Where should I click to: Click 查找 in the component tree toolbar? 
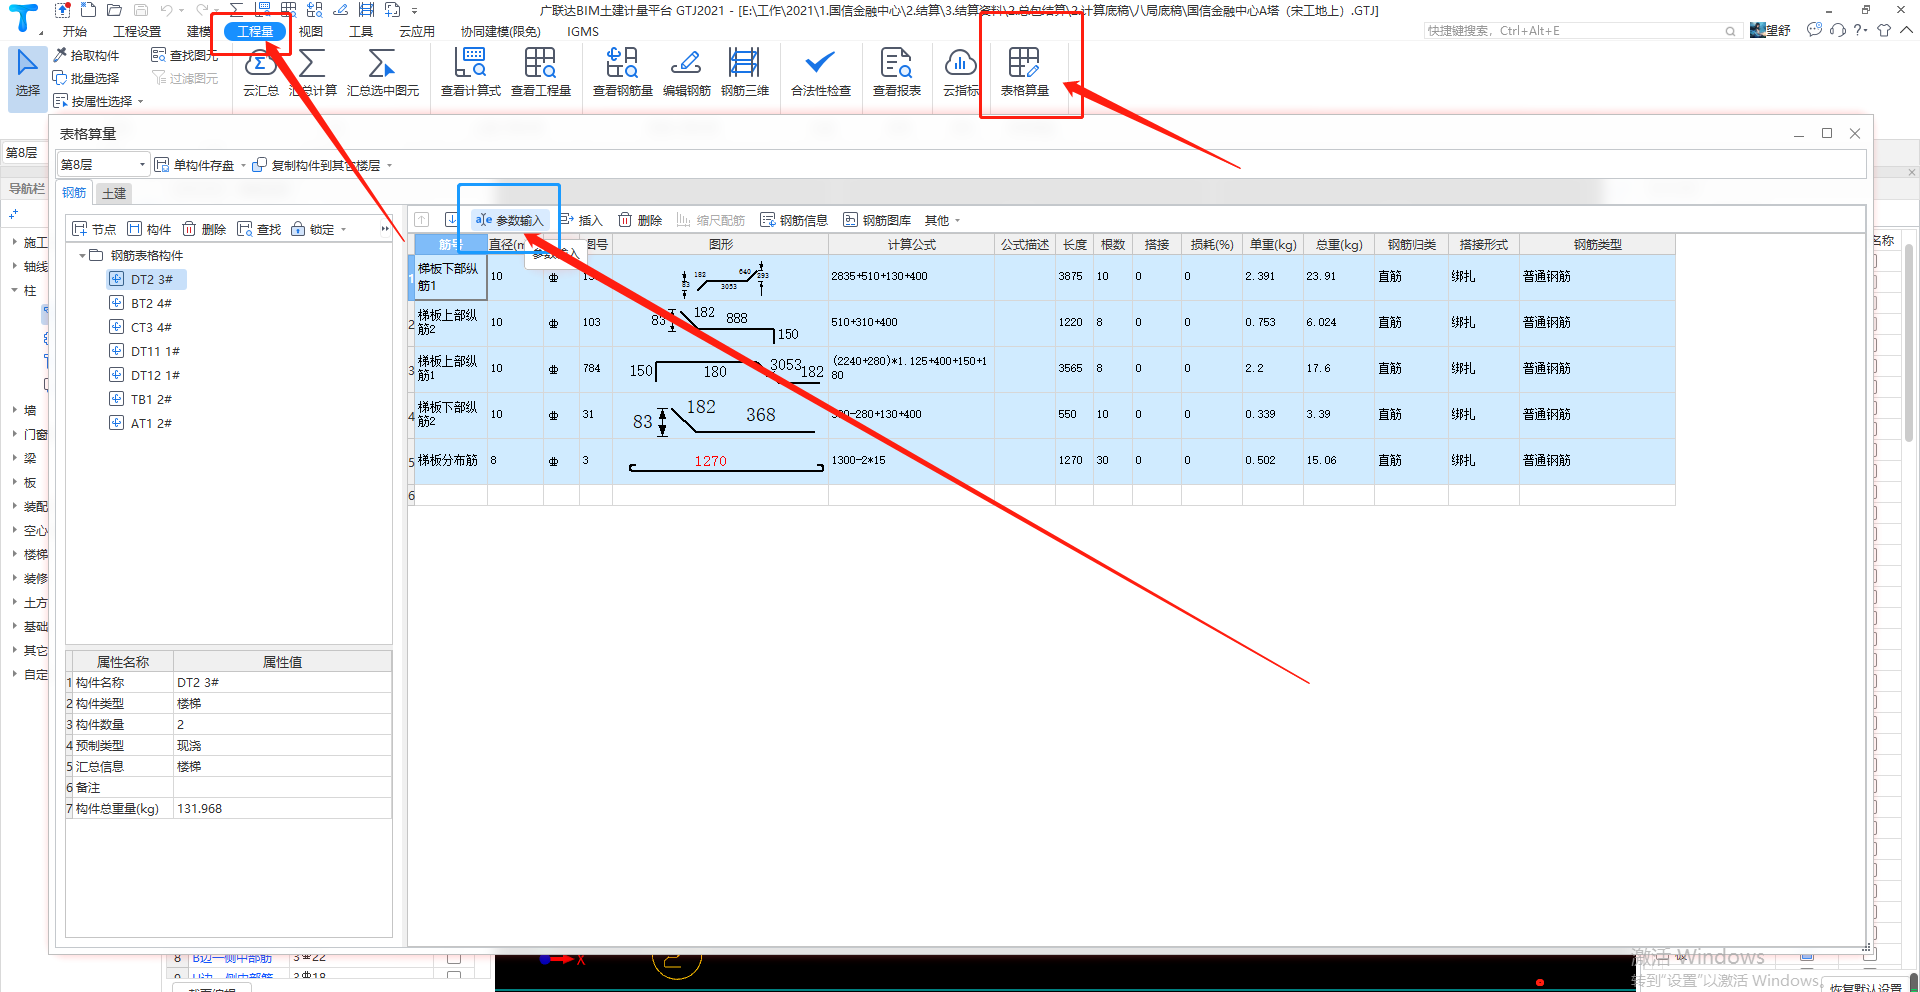point(260,229)
